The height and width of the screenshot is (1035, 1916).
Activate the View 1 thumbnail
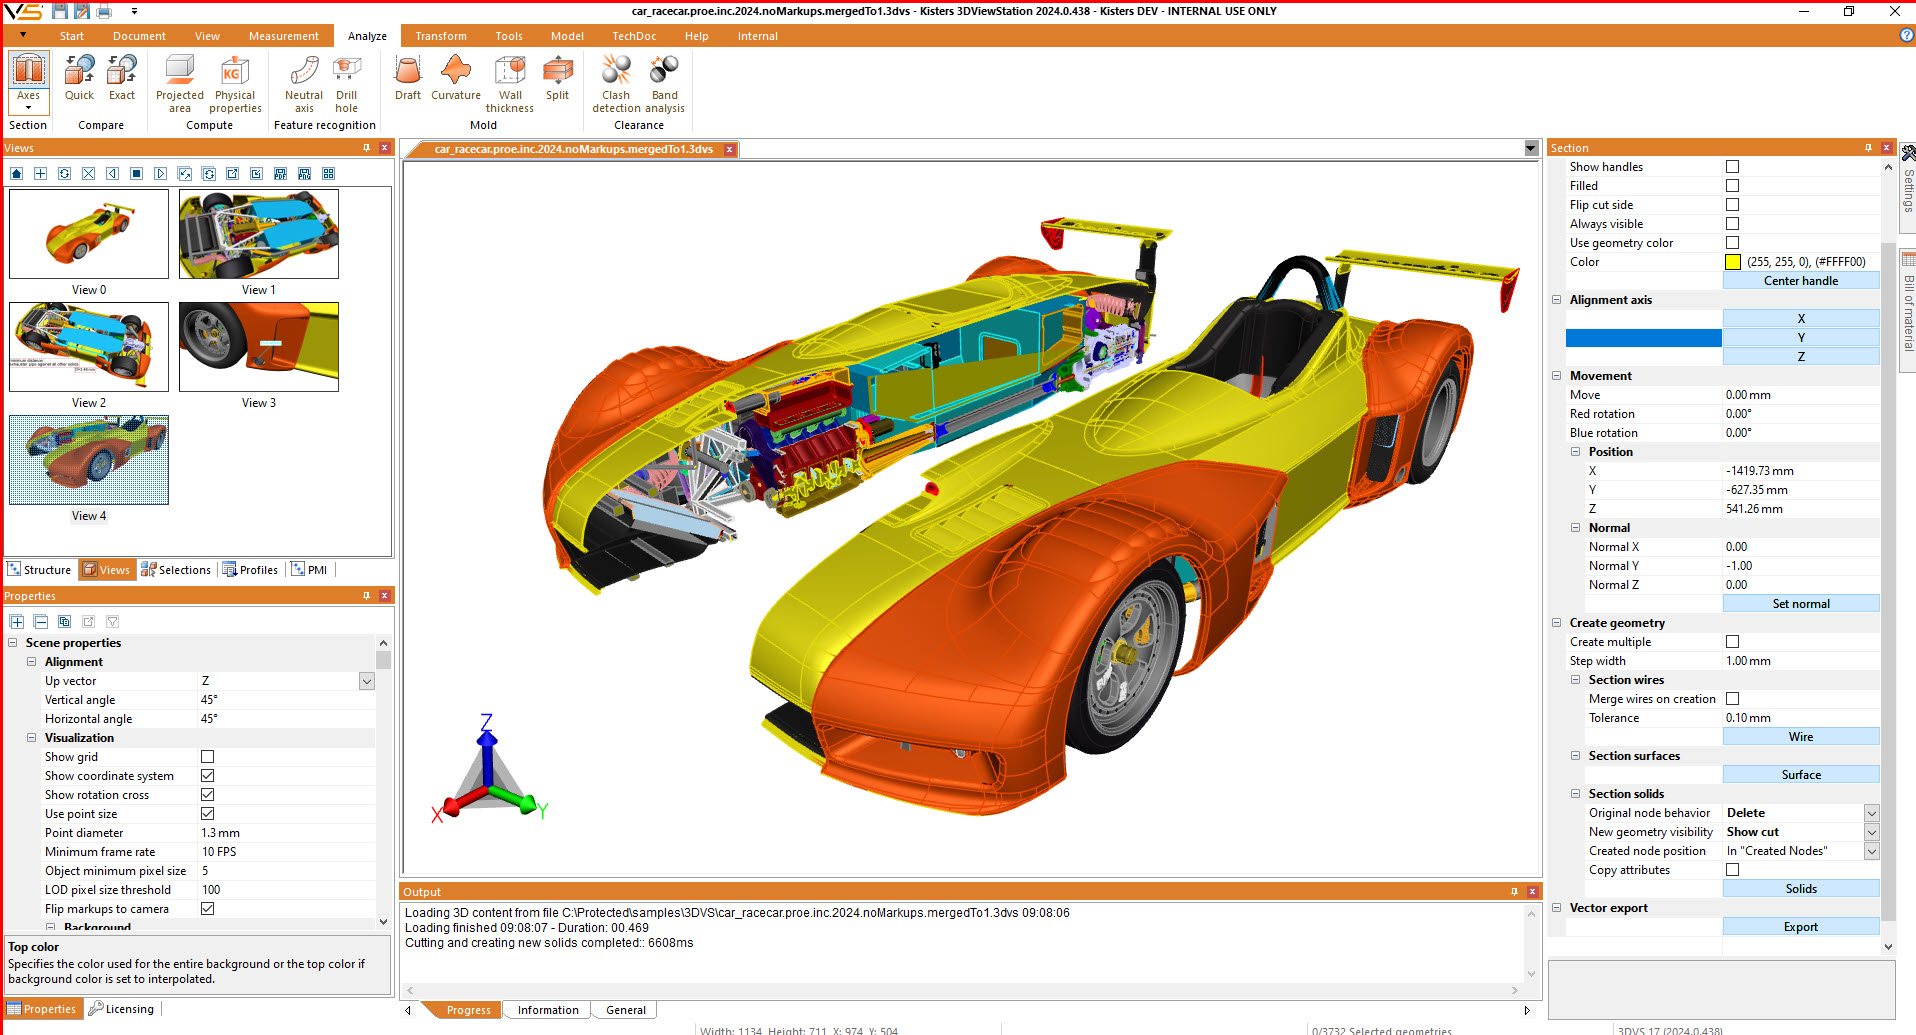coord(259,234)
